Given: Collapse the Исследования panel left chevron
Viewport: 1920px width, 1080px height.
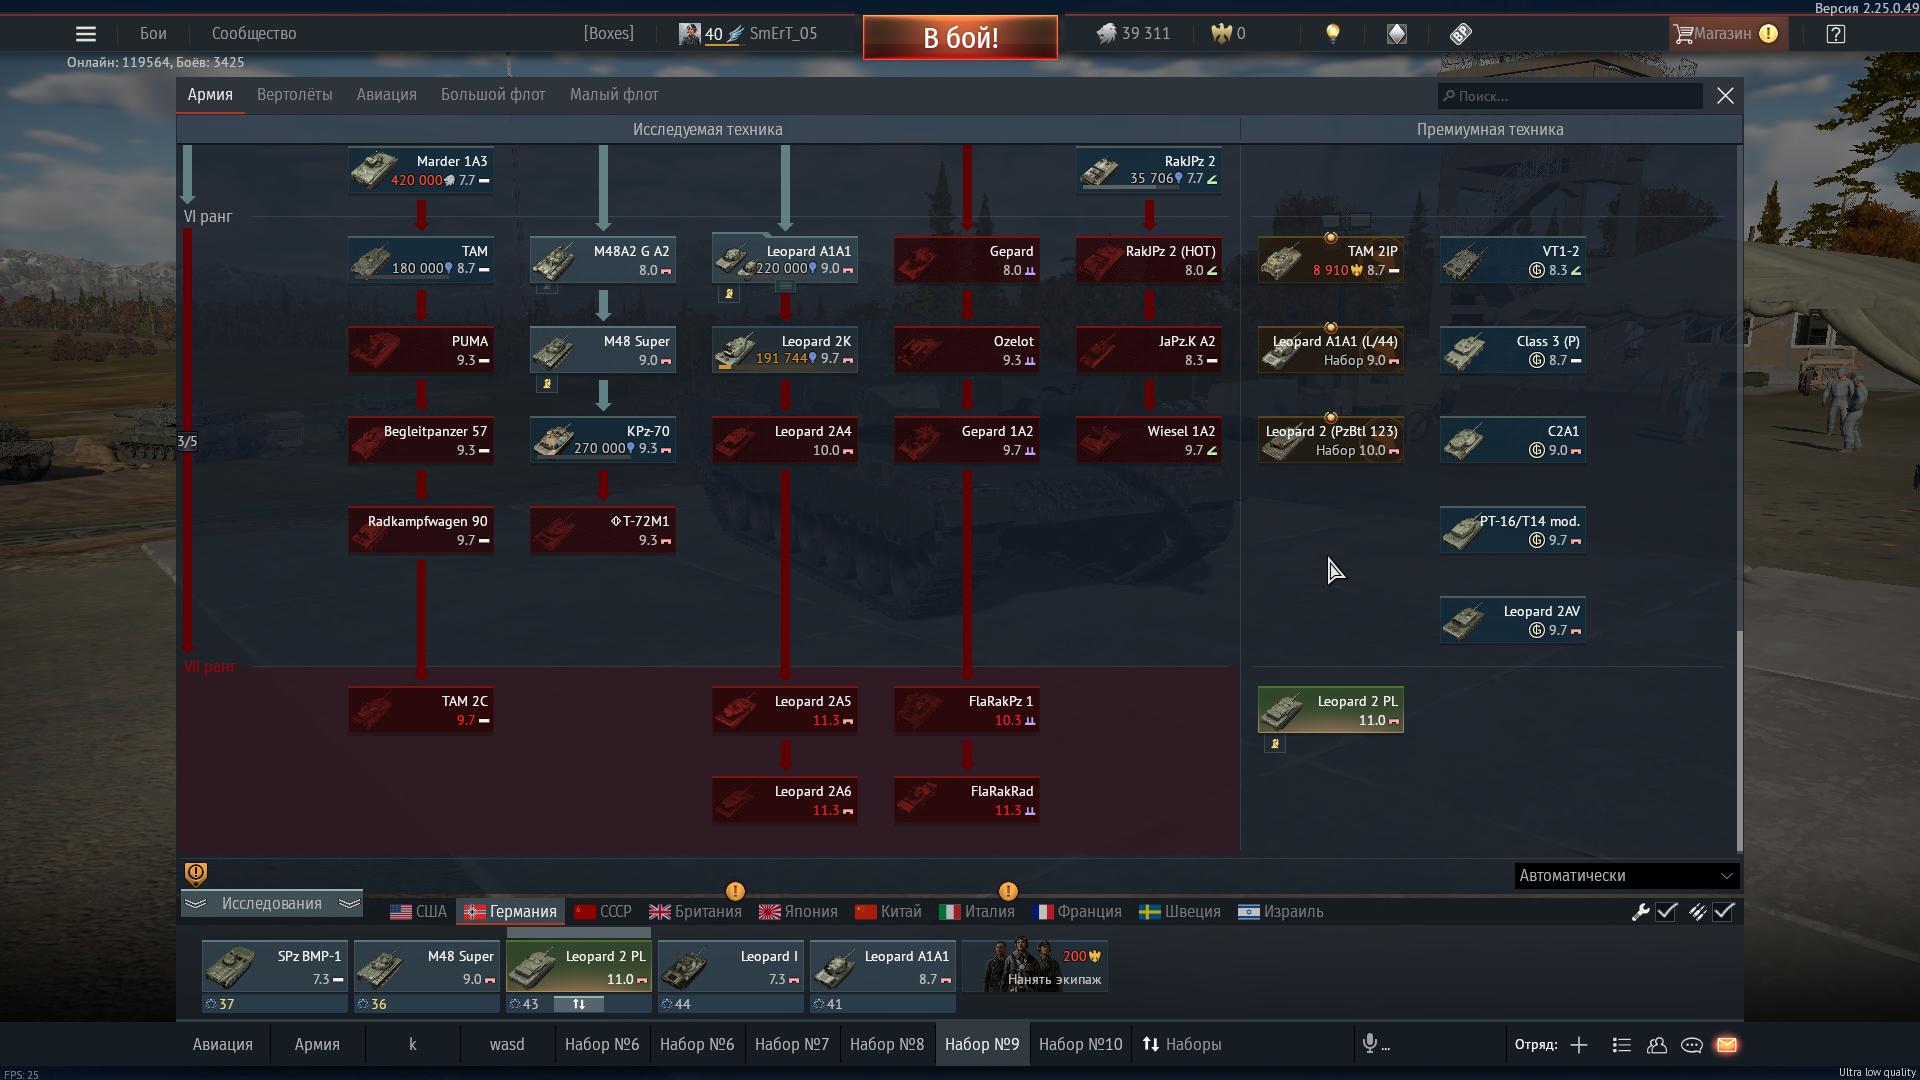Looking at the screenshot, I should coord(196,904).
